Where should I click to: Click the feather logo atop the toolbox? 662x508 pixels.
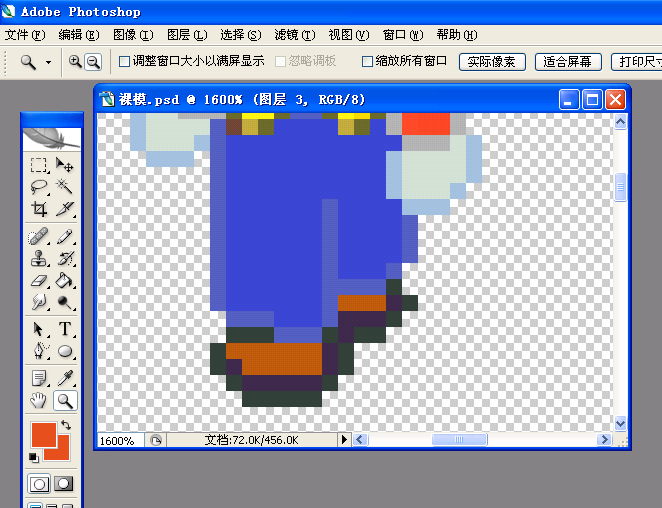[52, 139]
